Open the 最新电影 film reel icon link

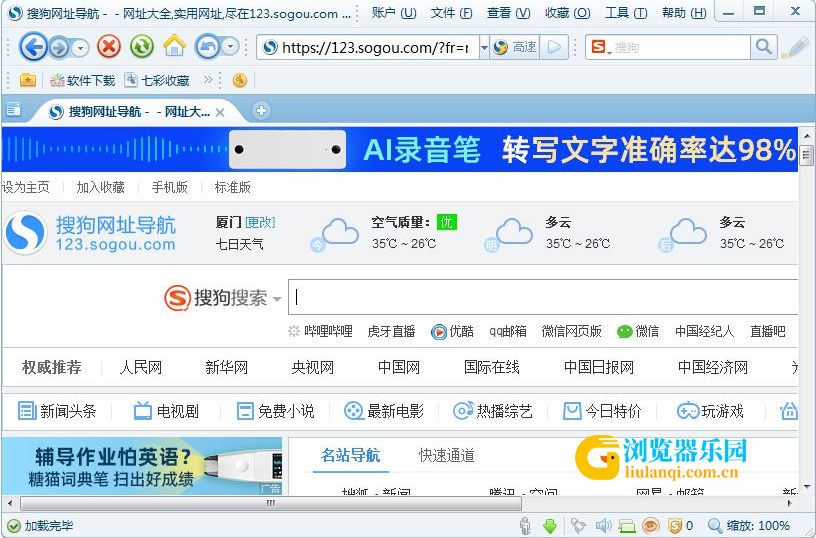tap(384, 411)
